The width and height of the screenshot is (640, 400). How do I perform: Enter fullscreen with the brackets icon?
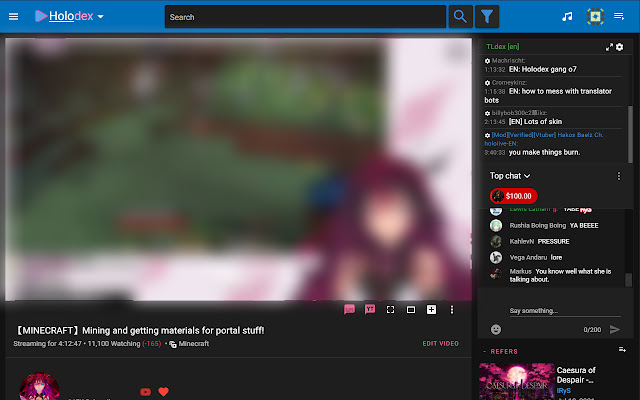coord(391,310)
